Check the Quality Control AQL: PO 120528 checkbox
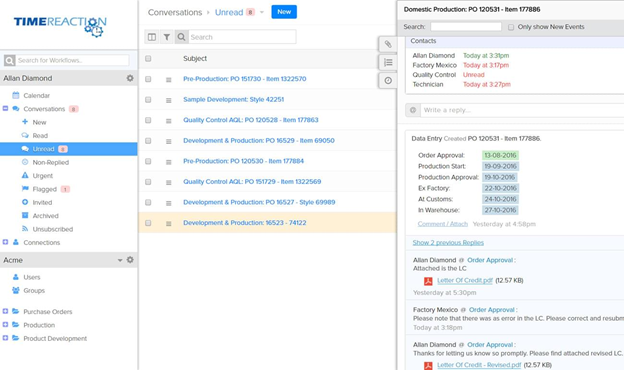 pos(148,120)
